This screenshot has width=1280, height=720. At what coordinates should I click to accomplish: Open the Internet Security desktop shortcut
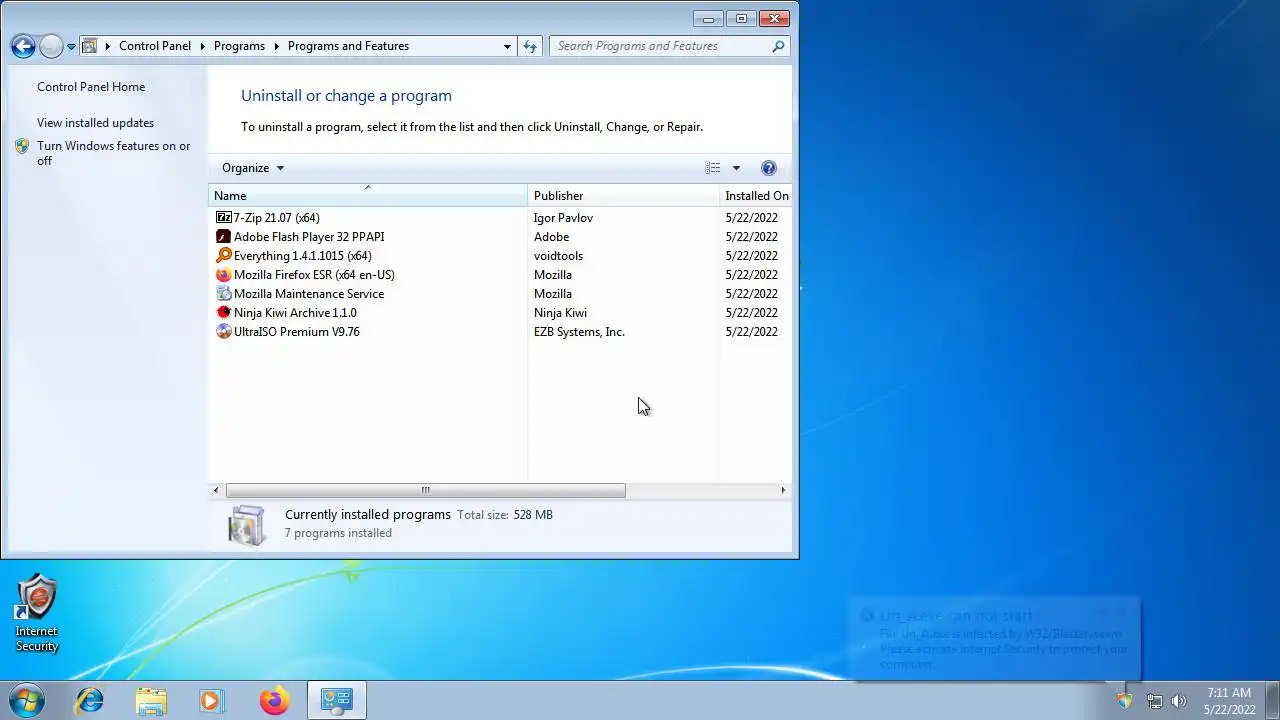click(x=37, y=612)
